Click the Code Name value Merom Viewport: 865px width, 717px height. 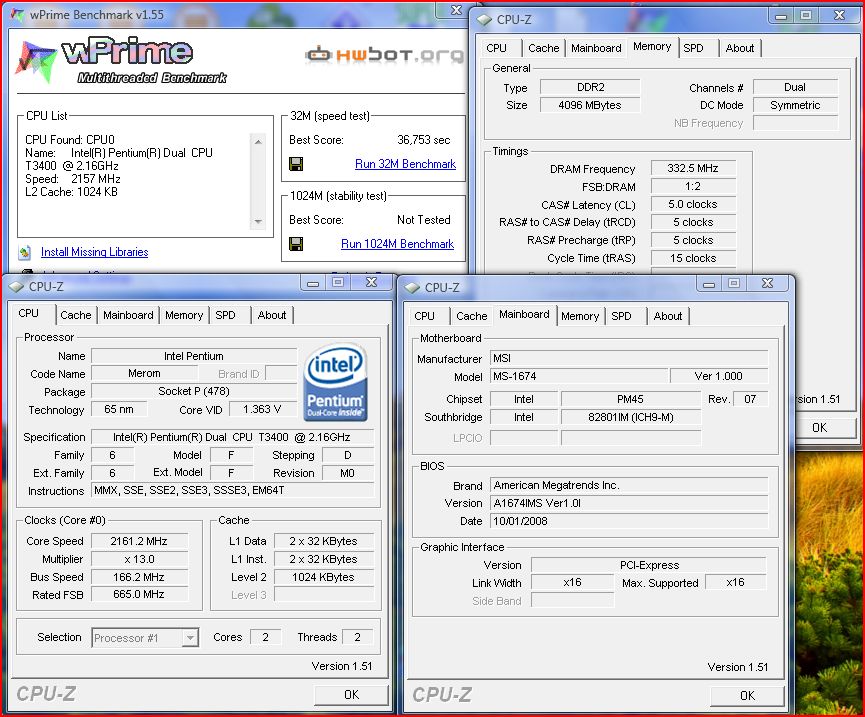145,373
